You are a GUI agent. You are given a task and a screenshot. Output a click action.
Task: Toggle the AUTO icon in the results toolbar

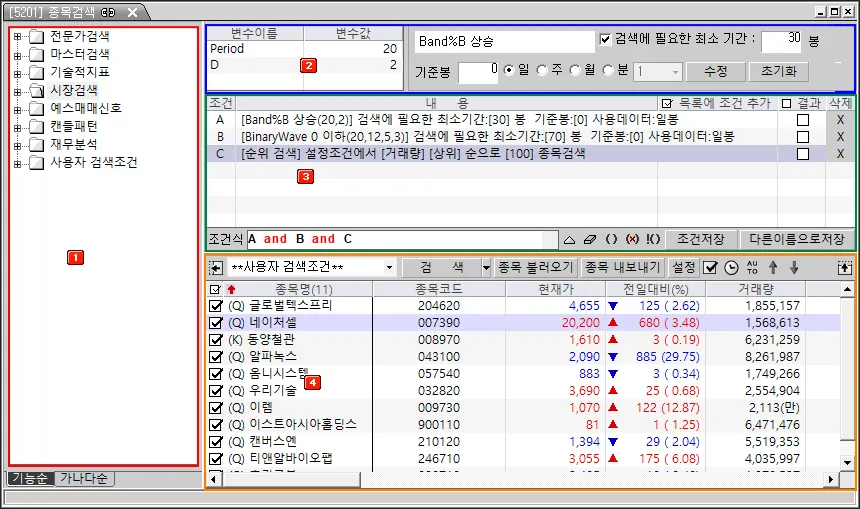click(752, 268)
